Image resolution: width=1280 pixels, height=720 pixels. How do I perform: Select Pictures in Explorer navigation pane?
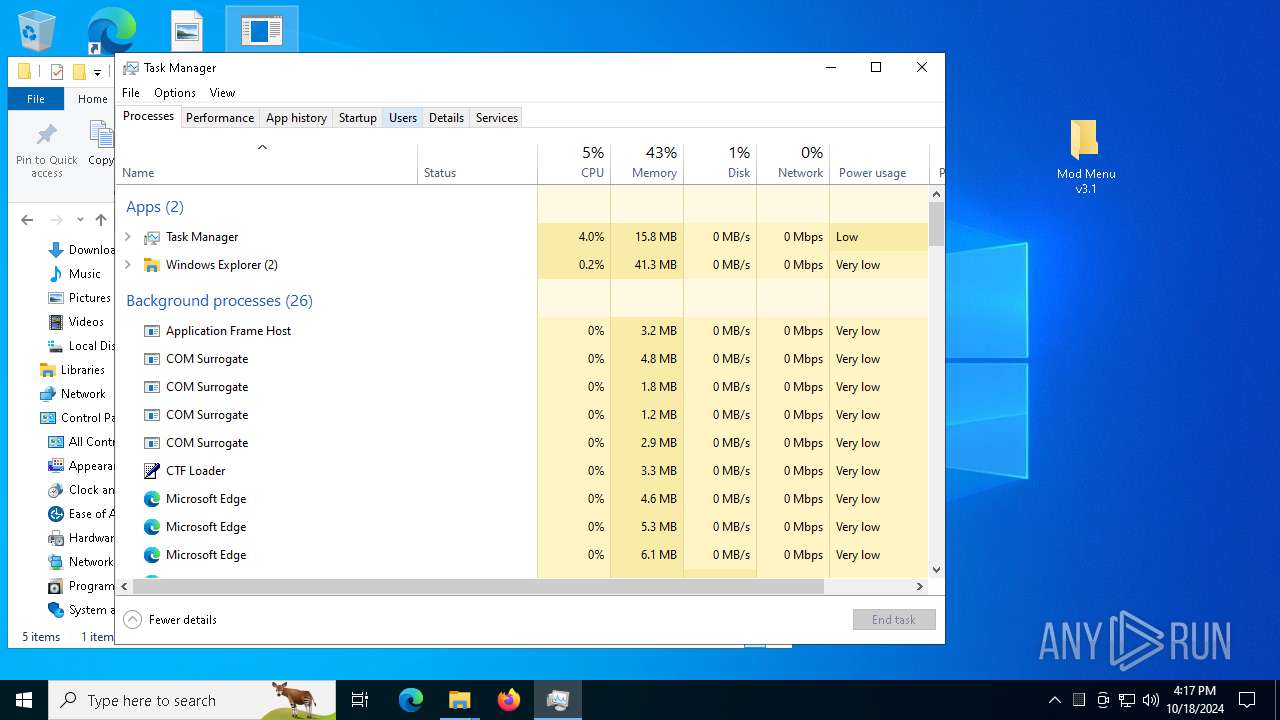[79, 298]
